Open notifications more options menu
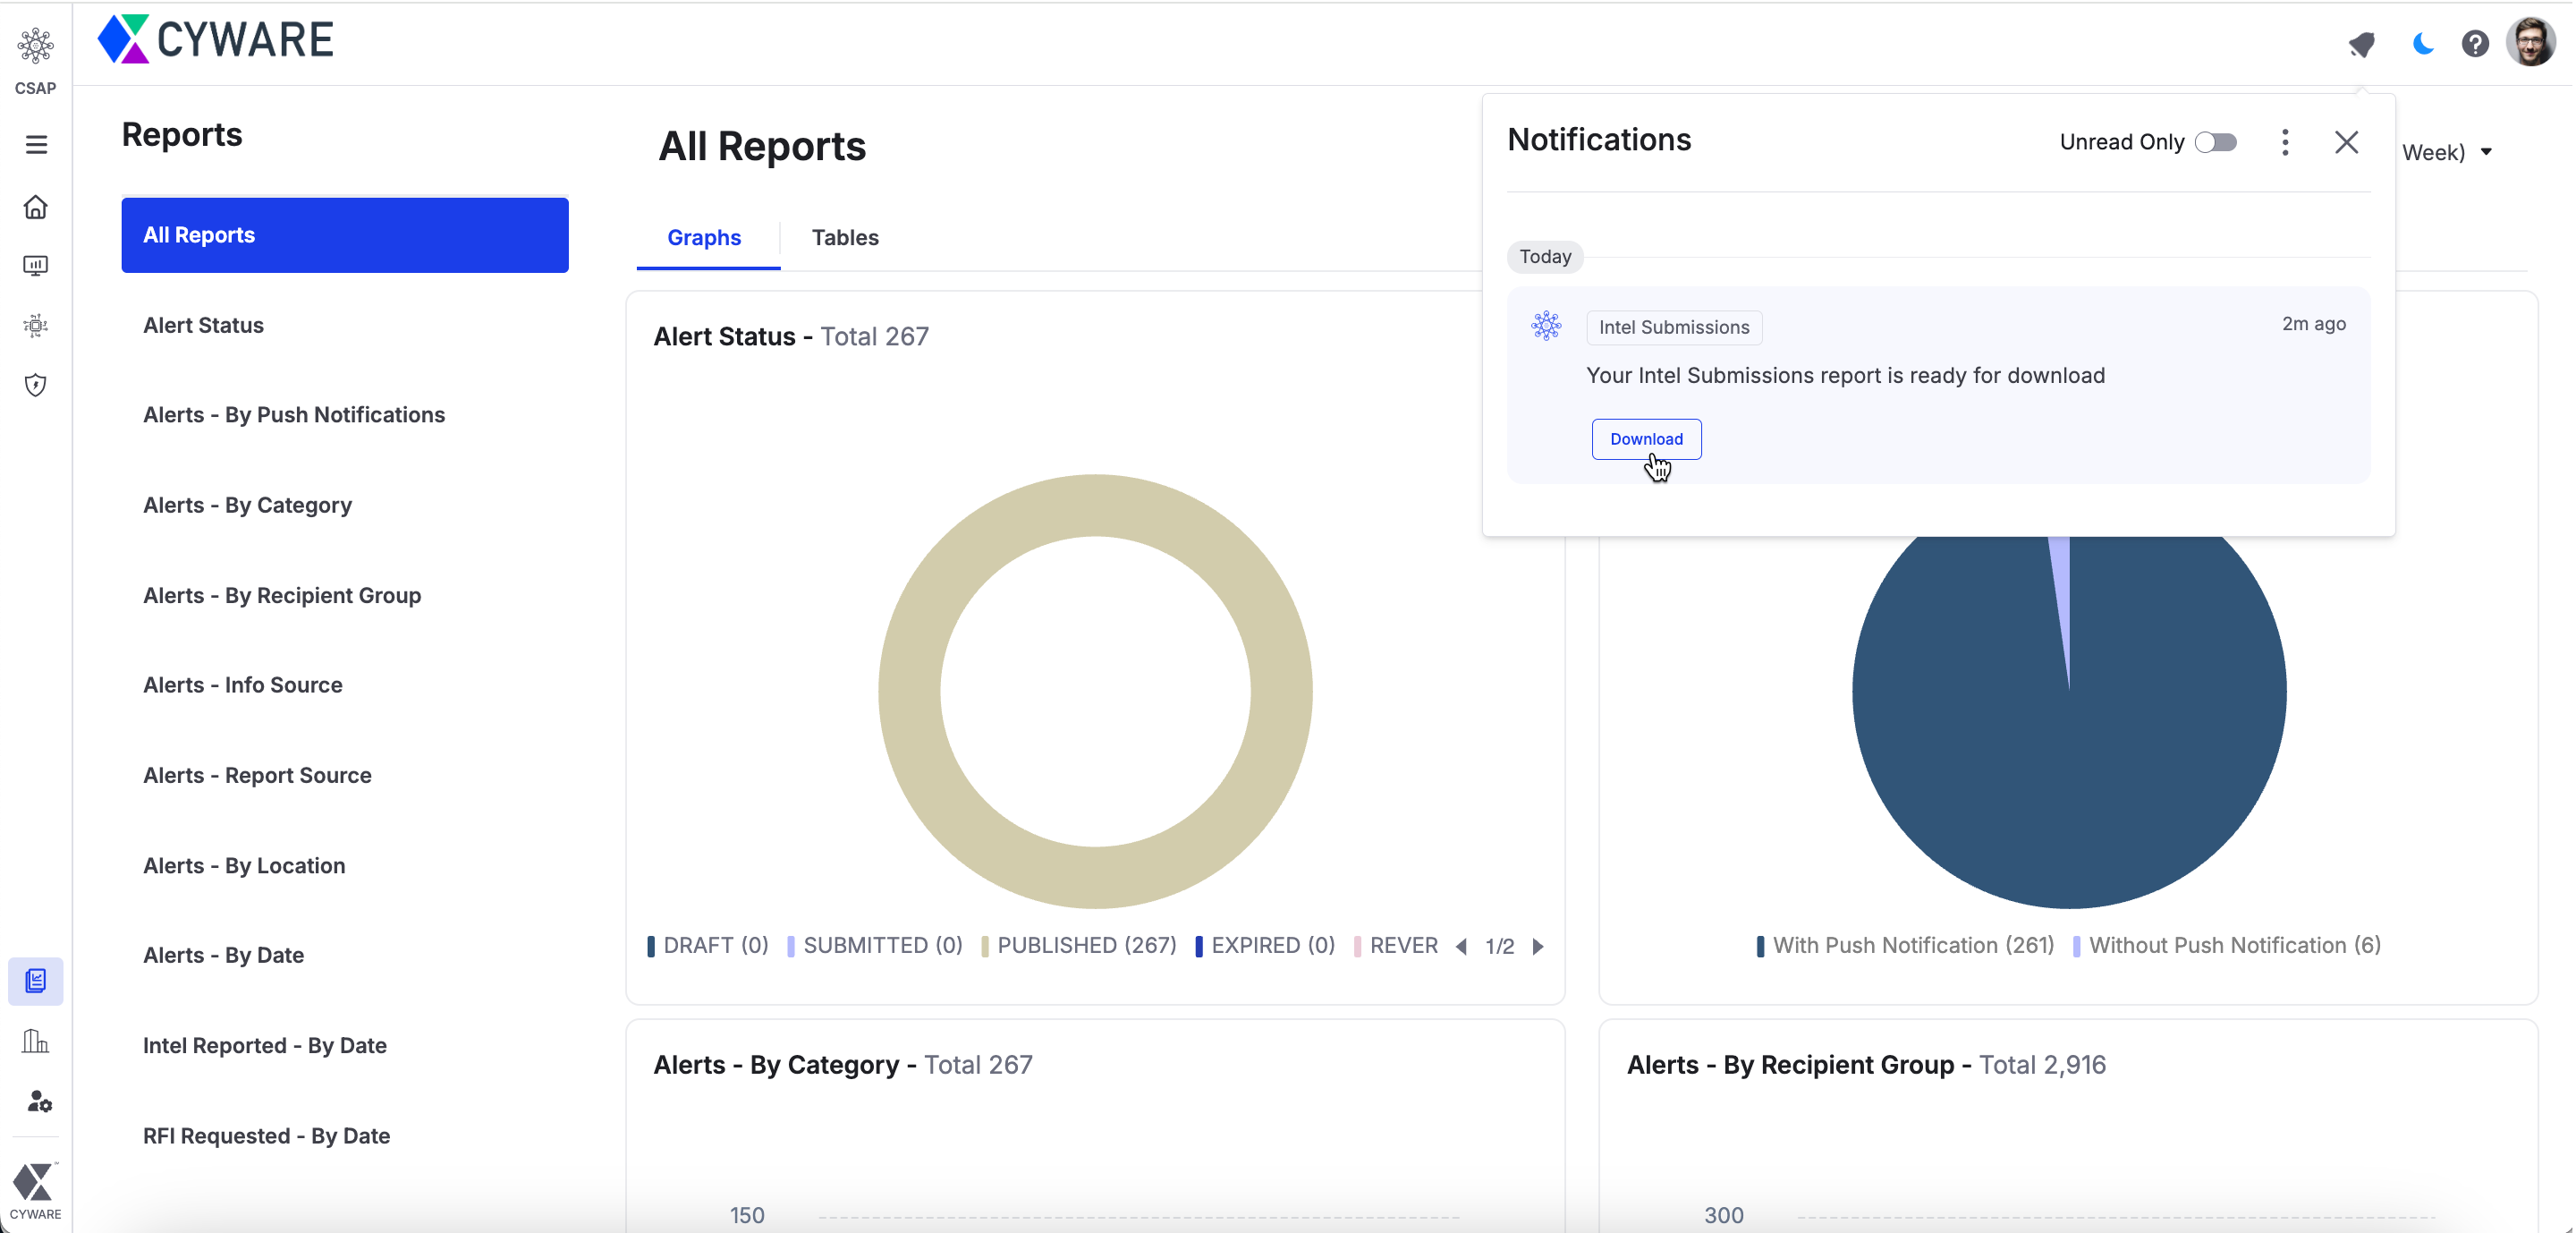Image resolution: width=2576 pixels, height=1233 pixels. click(2285, 142)
